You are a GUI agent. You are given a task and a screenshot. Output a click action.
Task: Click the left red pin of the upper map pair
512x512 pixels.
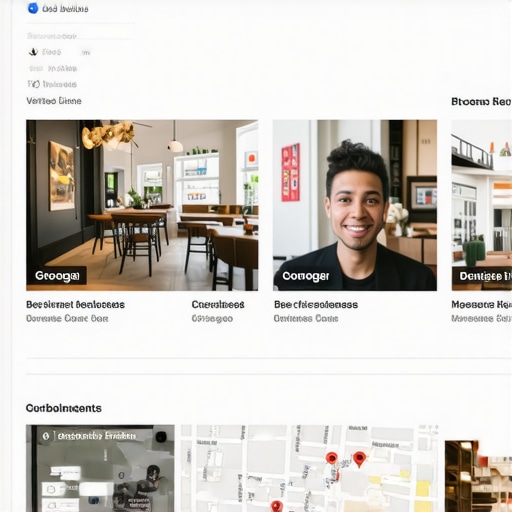332,458
